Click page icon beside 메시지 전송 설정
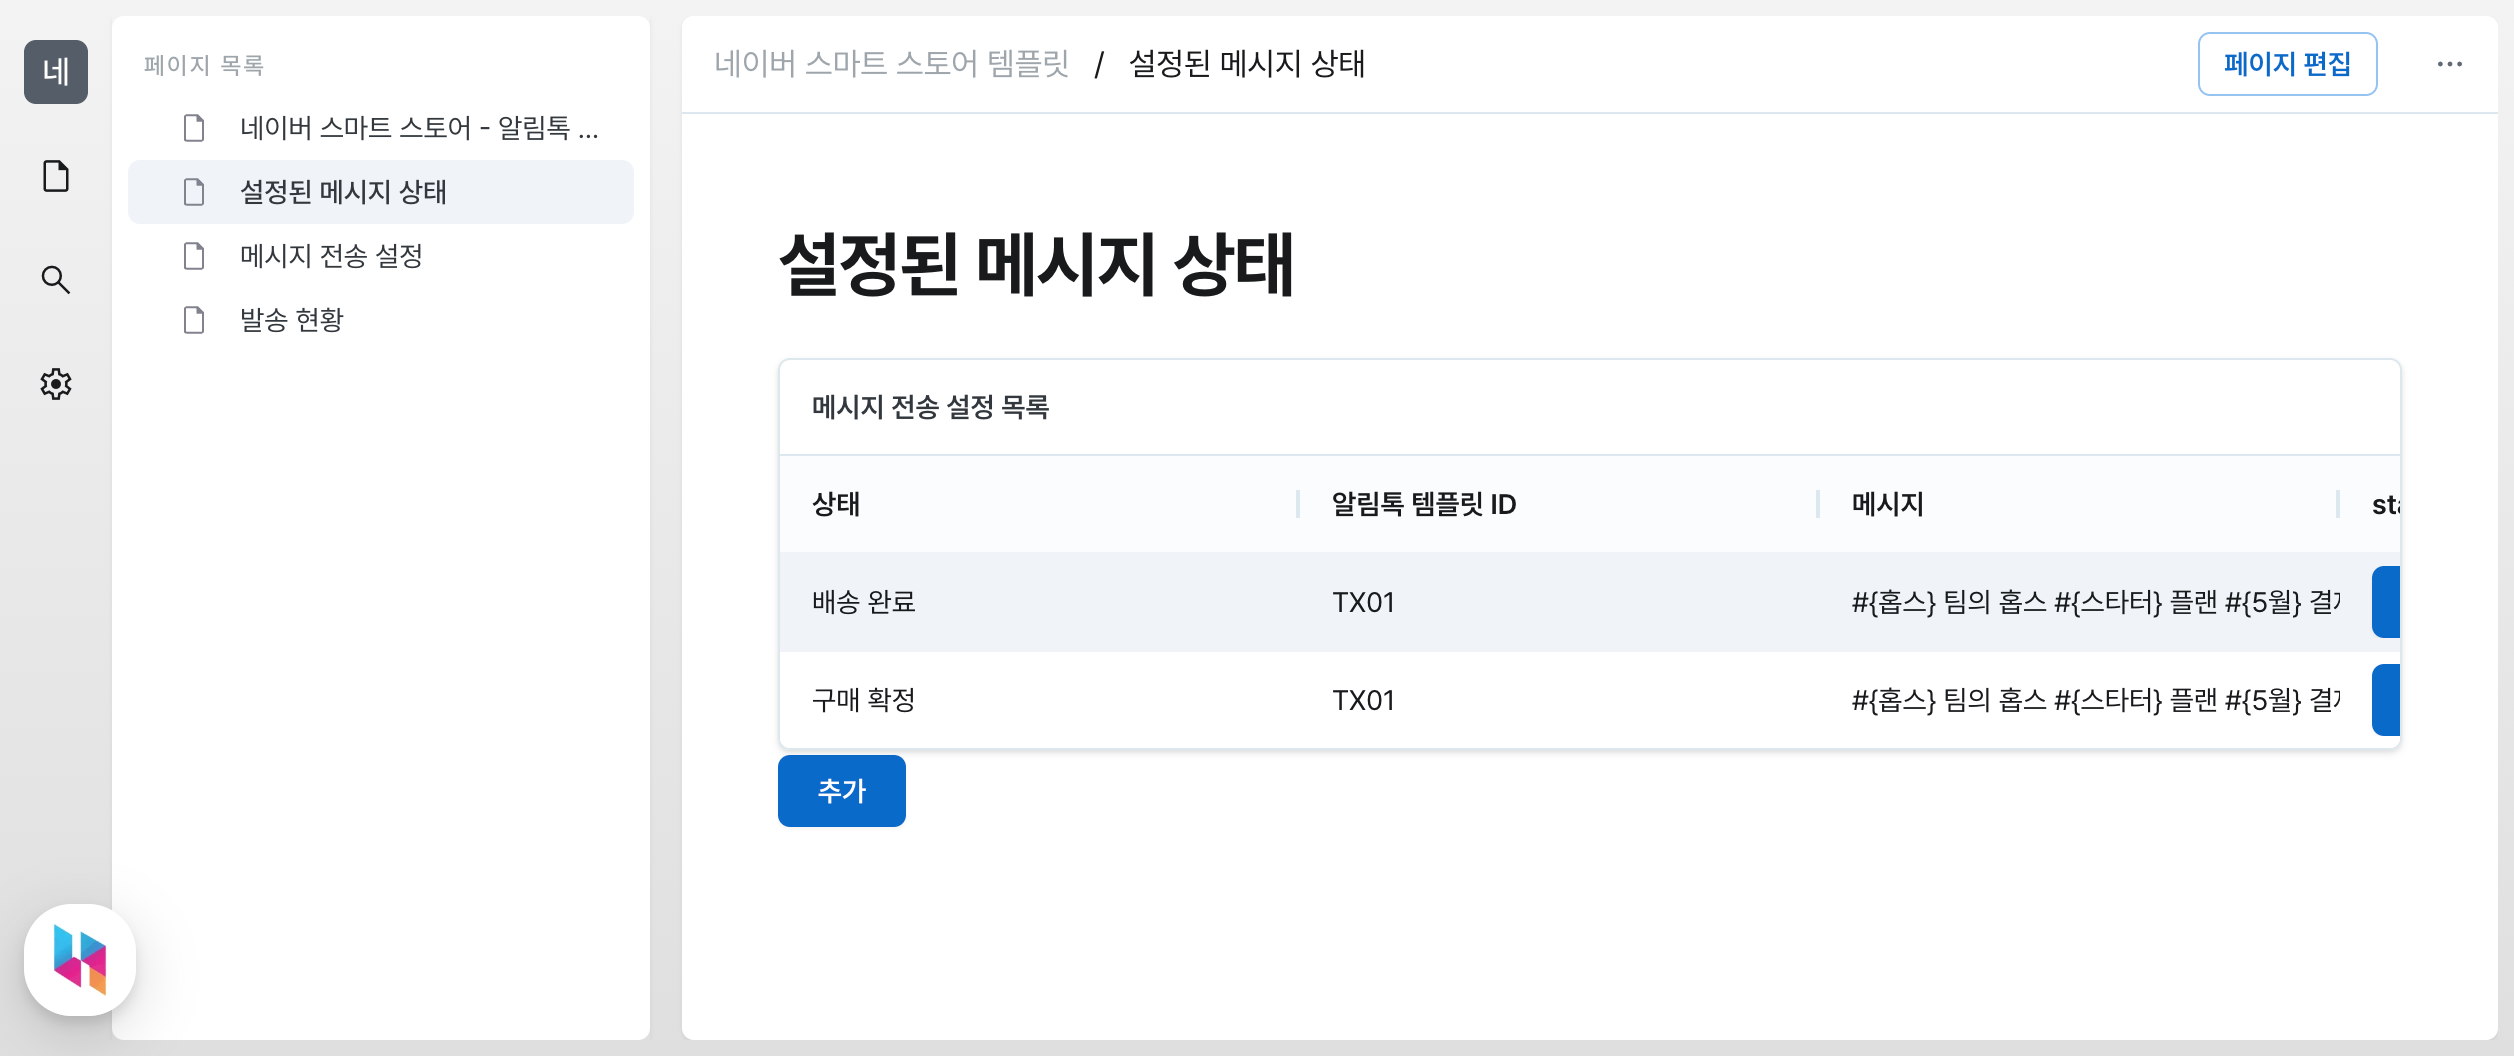The height and width of the screenshot is (1056, 2514). (x=194, y=256)
